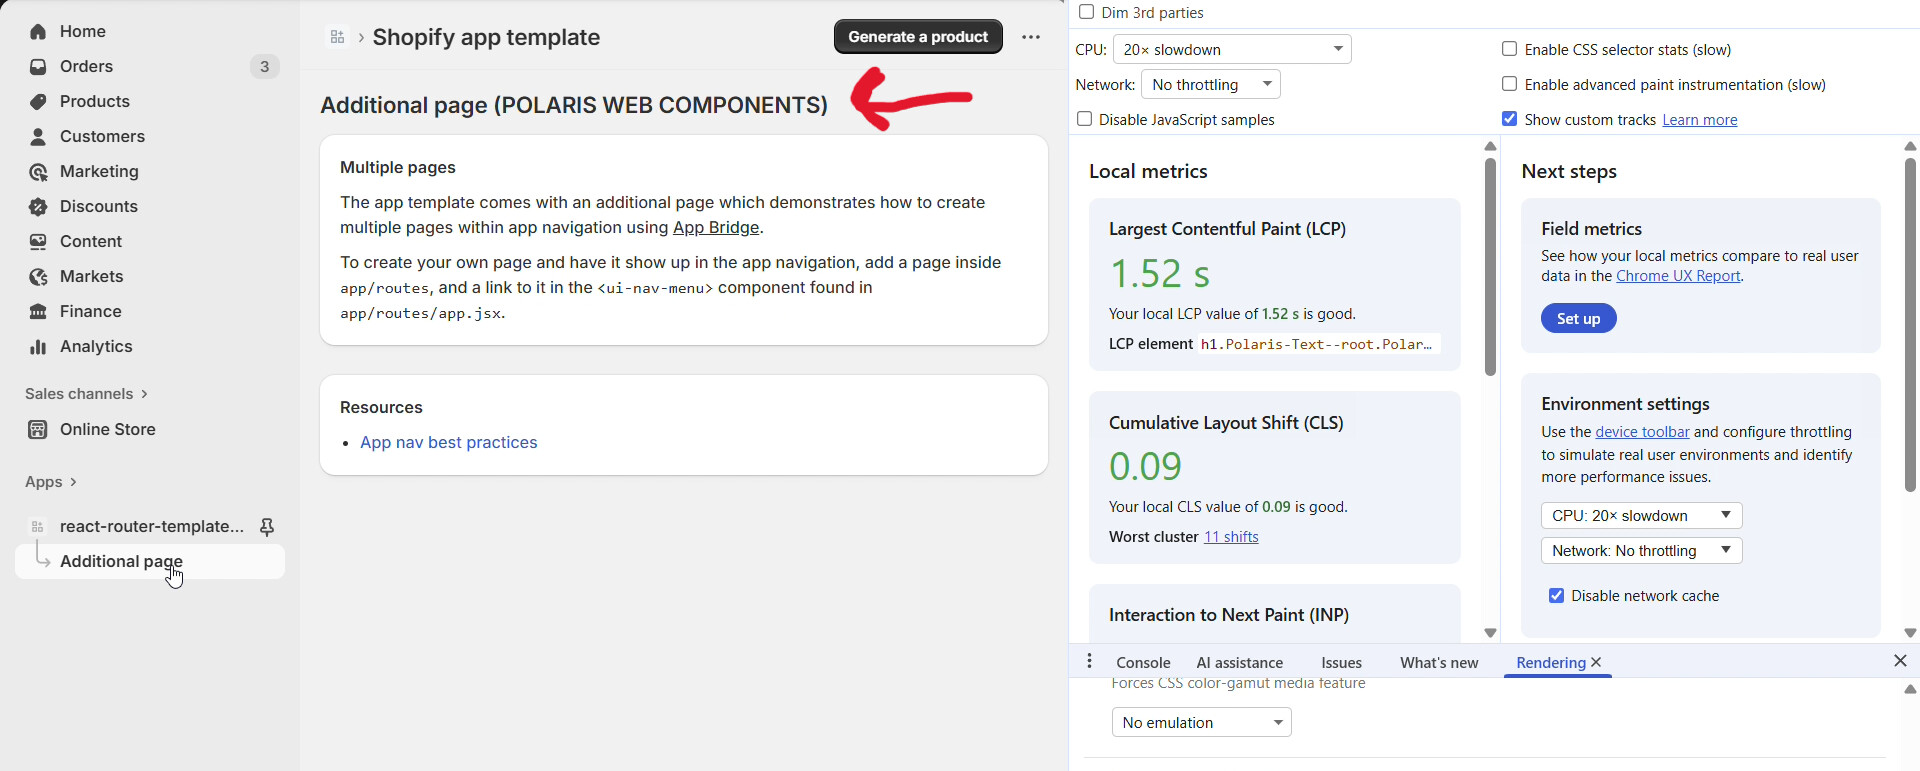
Task: Click Local metrics scroll down arrow
Action: (1490, 633)
